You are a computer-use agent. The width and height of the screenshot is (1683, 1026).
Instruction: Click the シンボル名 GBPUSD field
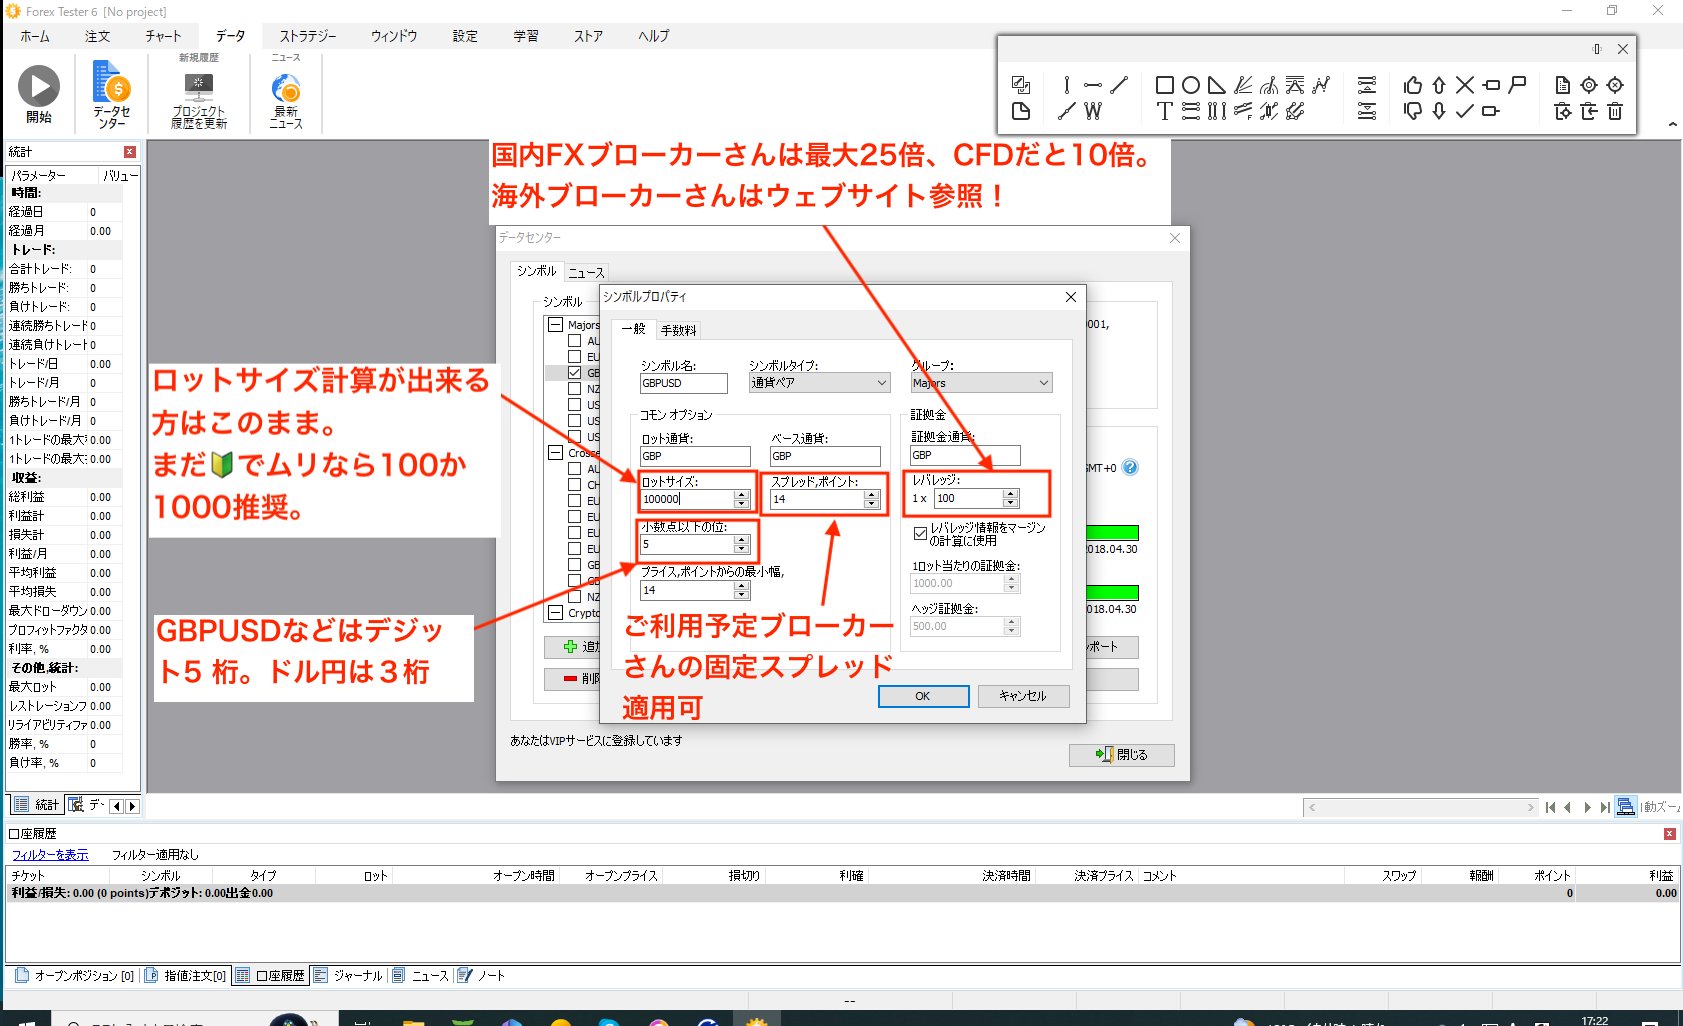[684, 383]
